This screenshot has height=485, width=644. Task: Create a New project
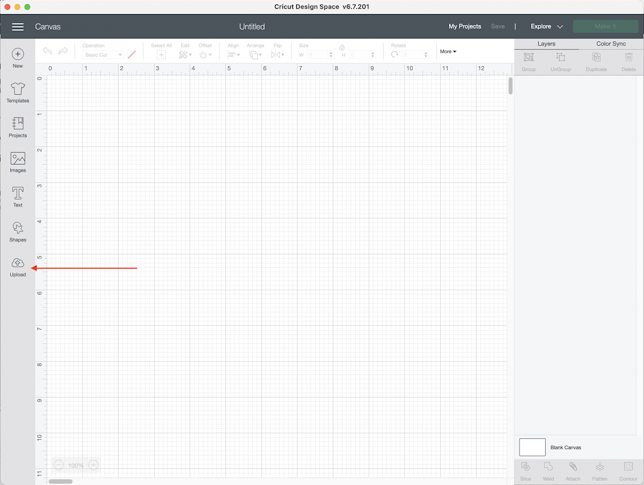click(x=18, y=58)
